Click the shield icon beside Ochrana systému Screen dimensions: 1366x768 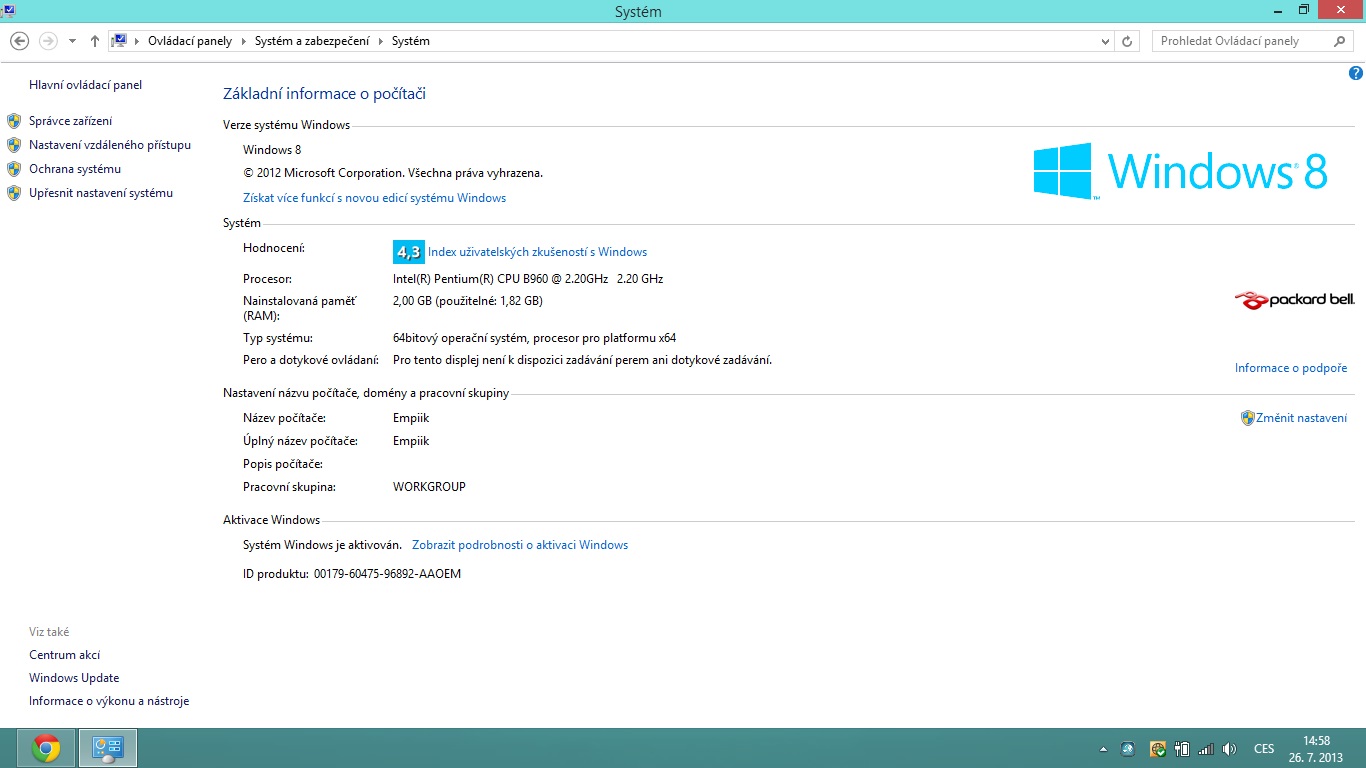coord(14,169)
